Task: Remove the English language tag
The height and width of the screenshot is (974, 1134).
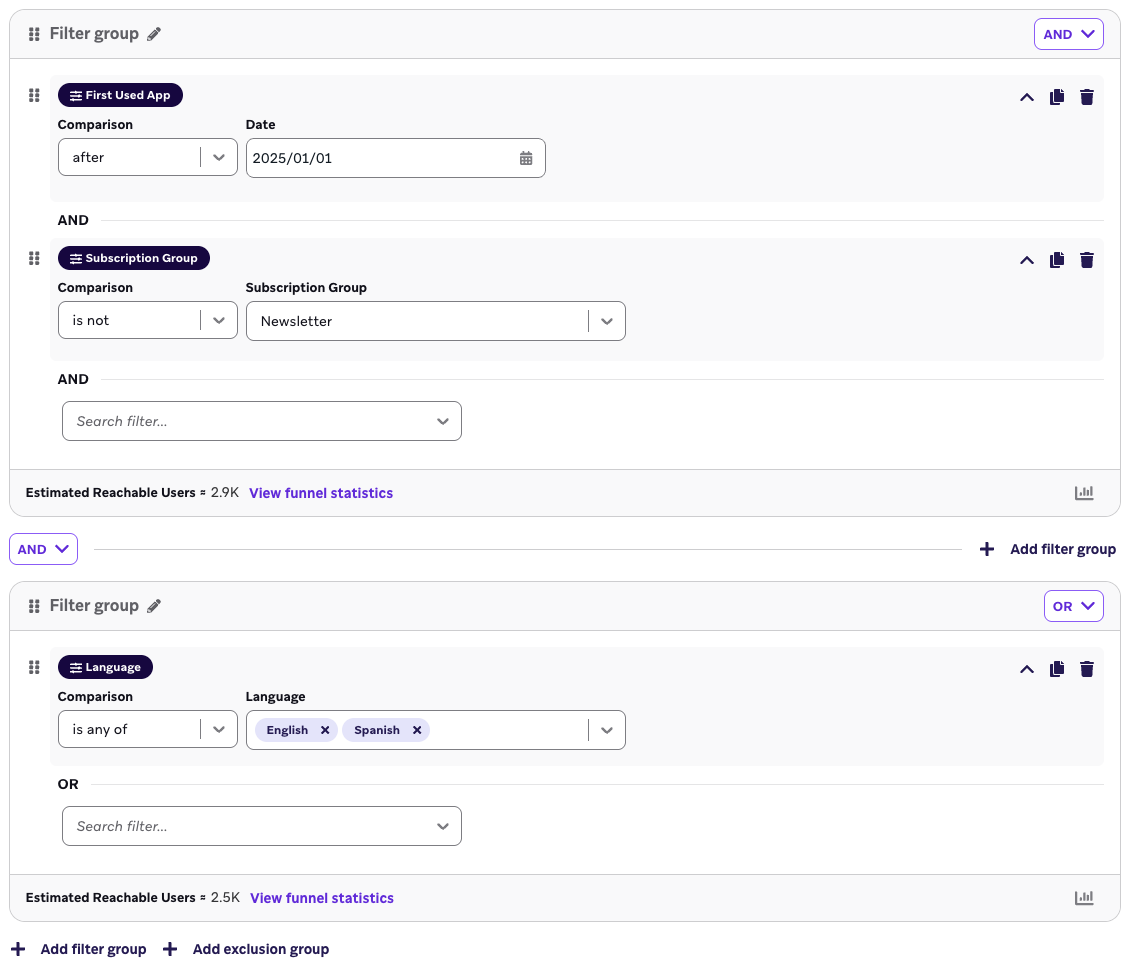Action: 325,730
